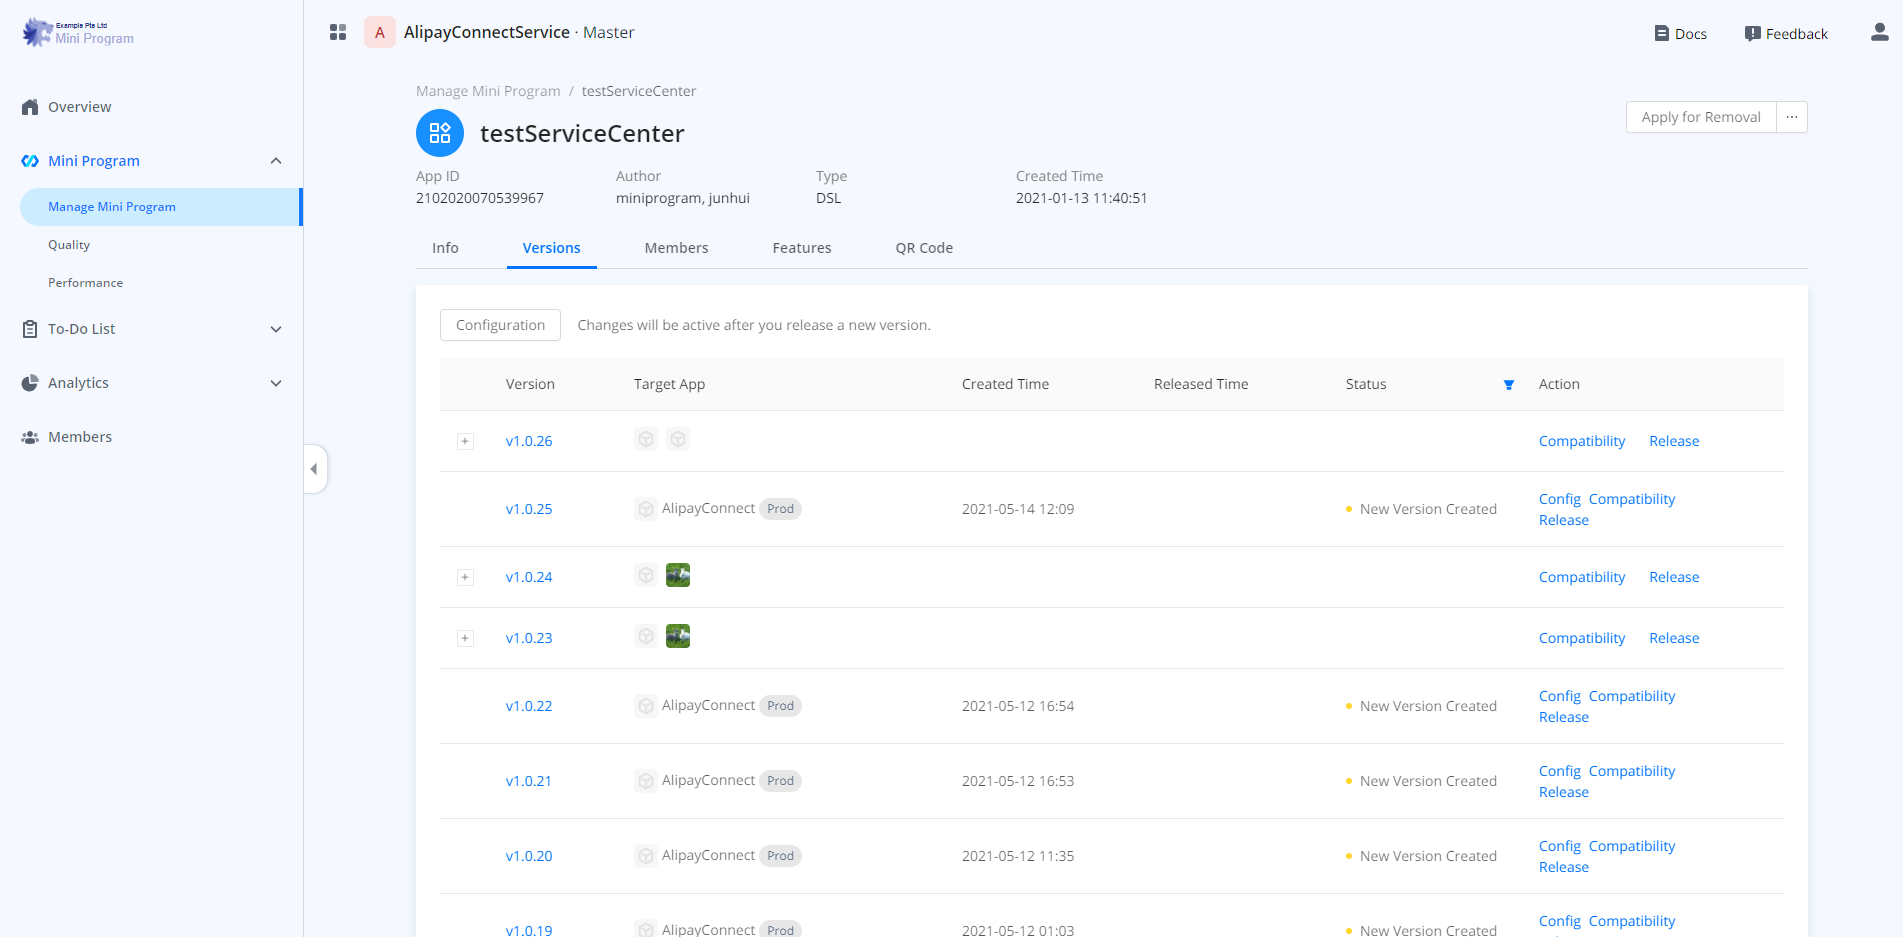The image size is (1903, 937).
Task: Collapse the left sidebar with the arrow handle
Action: [314, 468]
